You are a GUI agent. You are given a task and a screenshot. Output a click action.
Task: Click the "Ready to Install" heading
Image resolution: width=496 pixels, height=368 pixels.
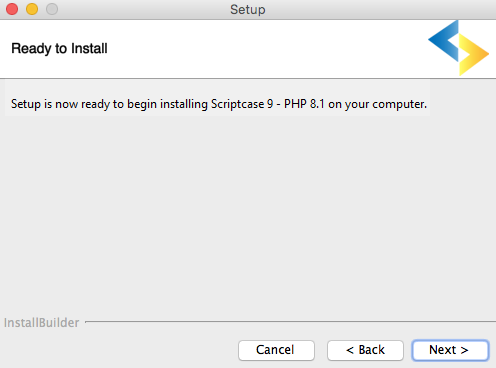click(59, 49)
